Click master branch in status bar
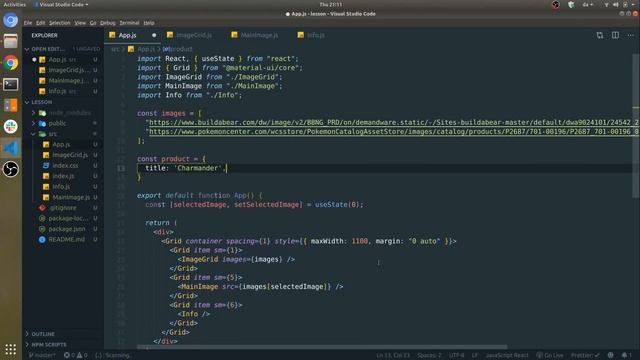 pyautogui.click(x=42, y=355)
